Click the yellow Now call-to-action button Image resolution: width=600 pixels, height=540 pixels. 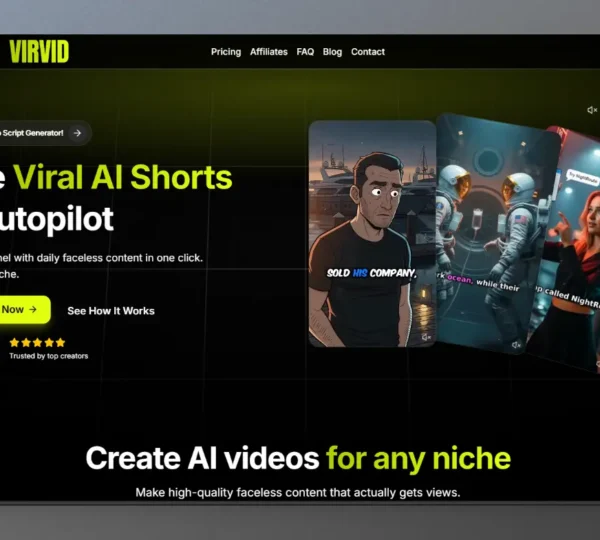[24, 310]
